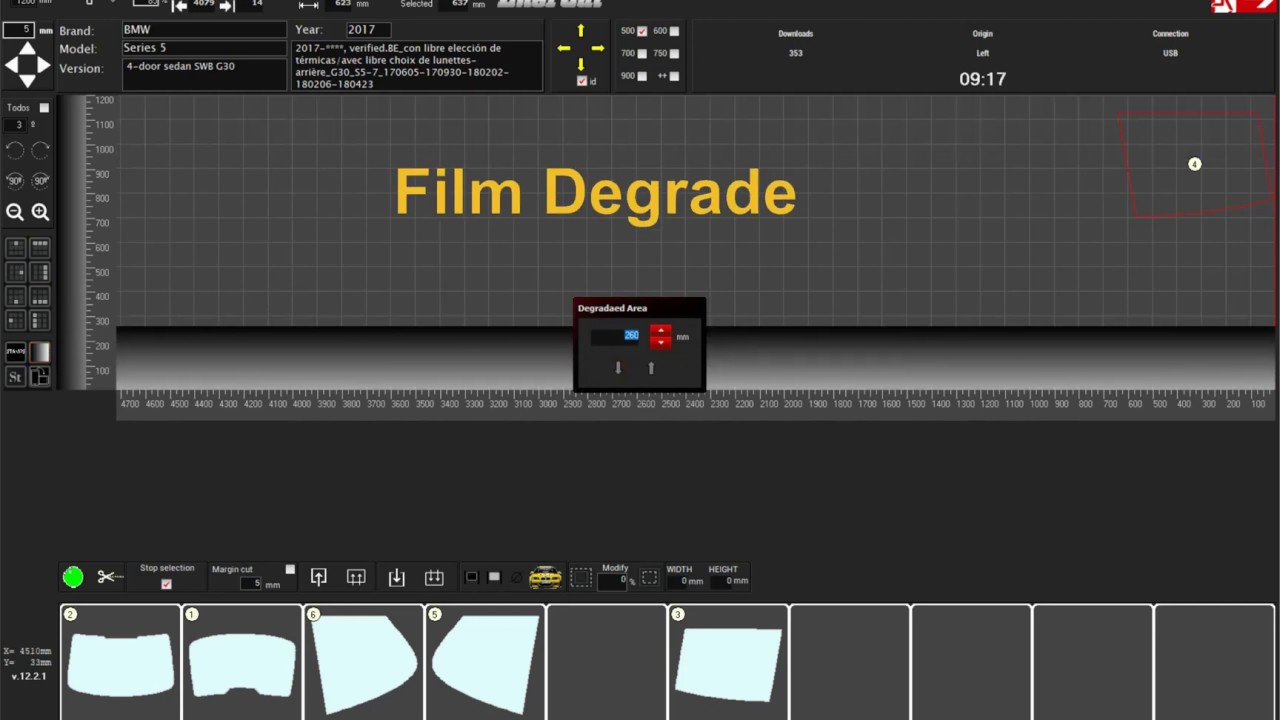
Task: Check the 750 width checkbox
Action: (x=674, y=53)
